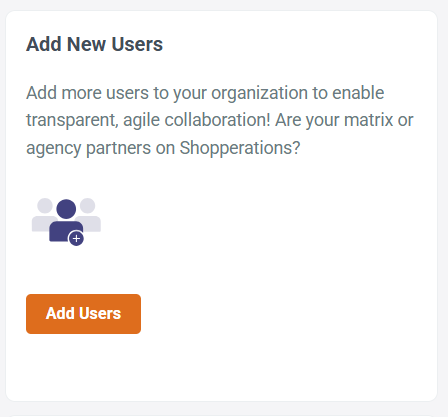Click the purple person's head circle
The width and height of the screenshot is (448, 417).
(x=66, y=209)
